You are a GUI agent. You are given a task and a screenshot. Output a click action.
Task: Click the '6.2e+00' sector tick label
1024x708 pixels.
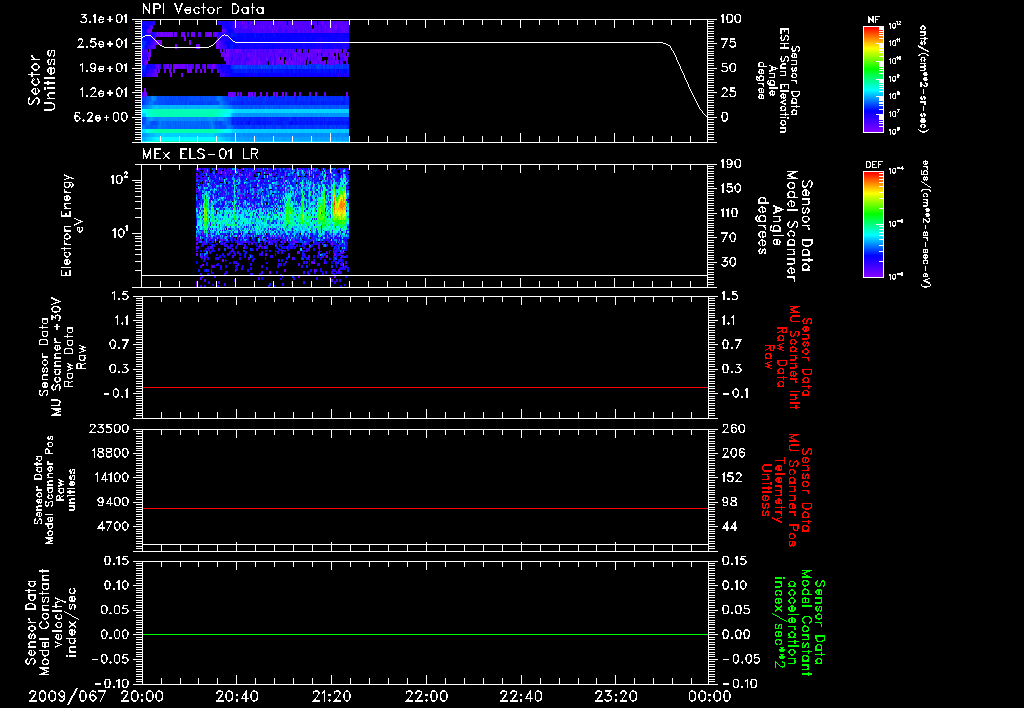(x=103, y=117)
